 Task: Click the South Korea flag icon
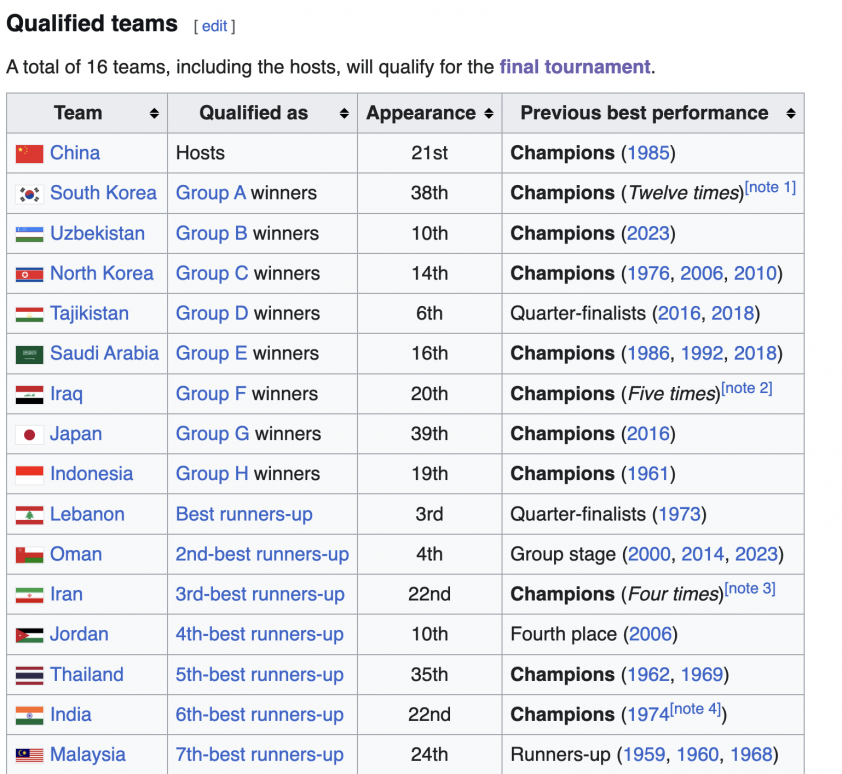coord(30,194)
